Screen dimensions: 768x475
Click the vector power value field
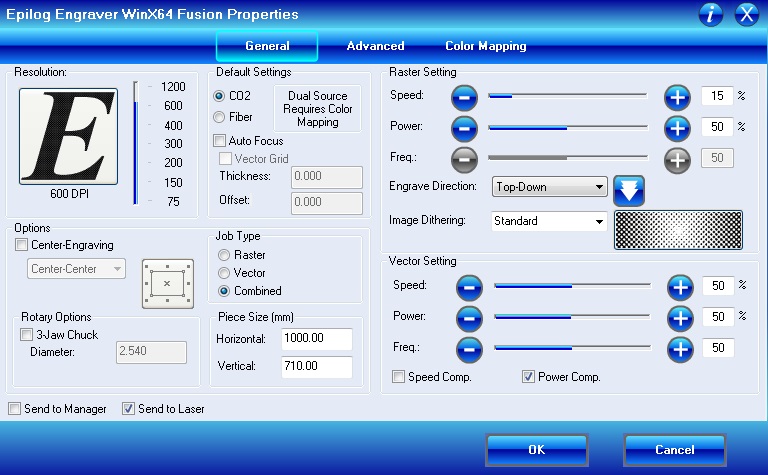pos(718,317)
